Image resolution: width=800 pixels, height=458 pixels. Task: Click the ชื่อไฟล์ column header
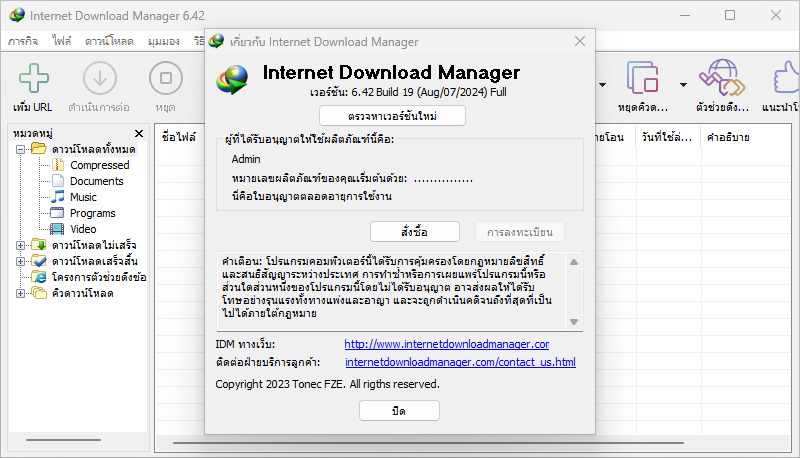(x=179, y=137)
